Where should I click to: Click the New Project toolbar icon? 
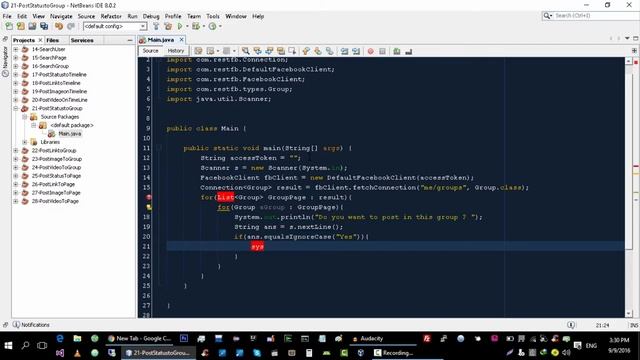tap(20, 26)
